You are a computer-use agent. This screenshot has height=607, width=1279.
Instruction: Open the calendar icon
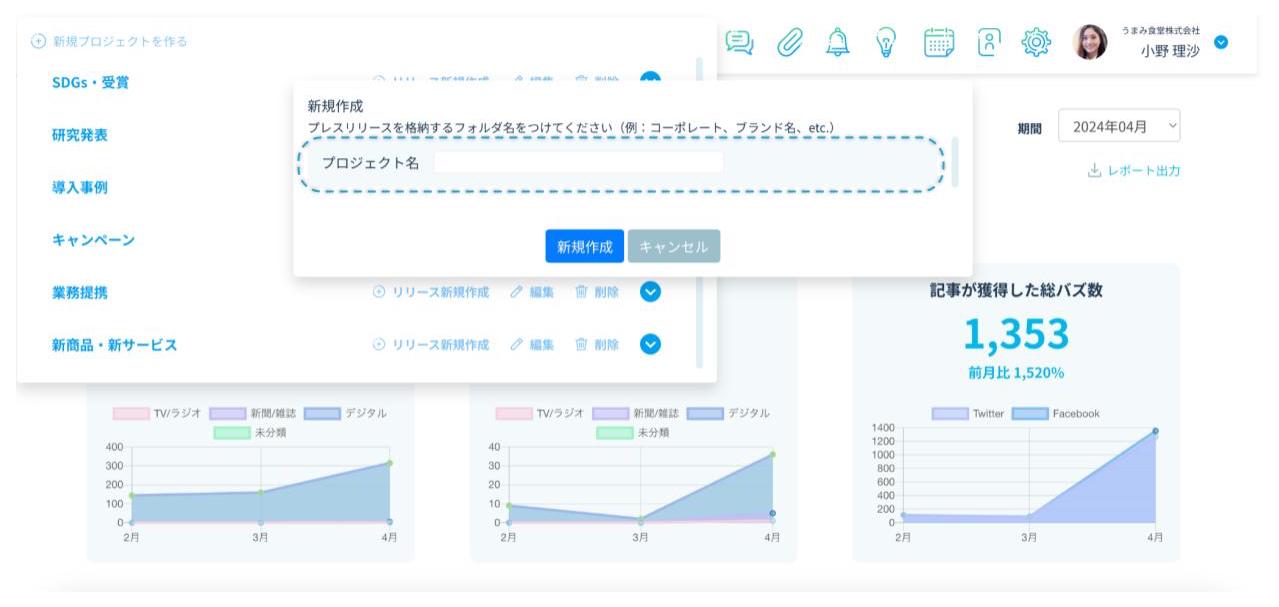pyautogui.click(x=938, y=42)
